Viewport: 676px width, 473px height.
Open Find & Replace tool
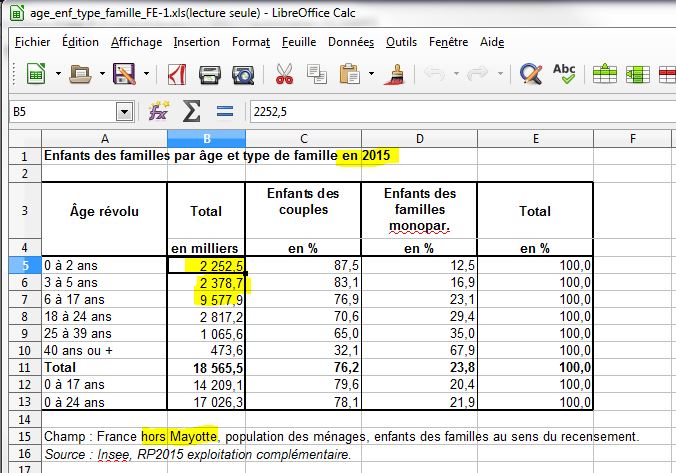(x=531, y=75)
